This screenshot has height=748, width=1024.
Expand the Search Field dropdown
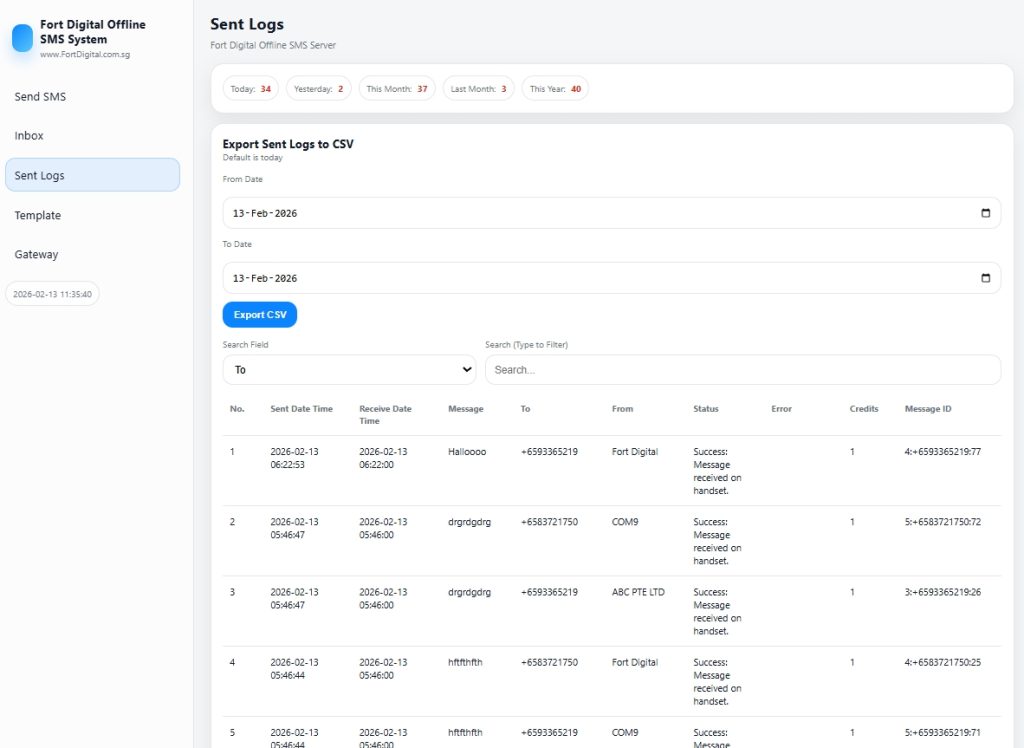click(349, 370)
